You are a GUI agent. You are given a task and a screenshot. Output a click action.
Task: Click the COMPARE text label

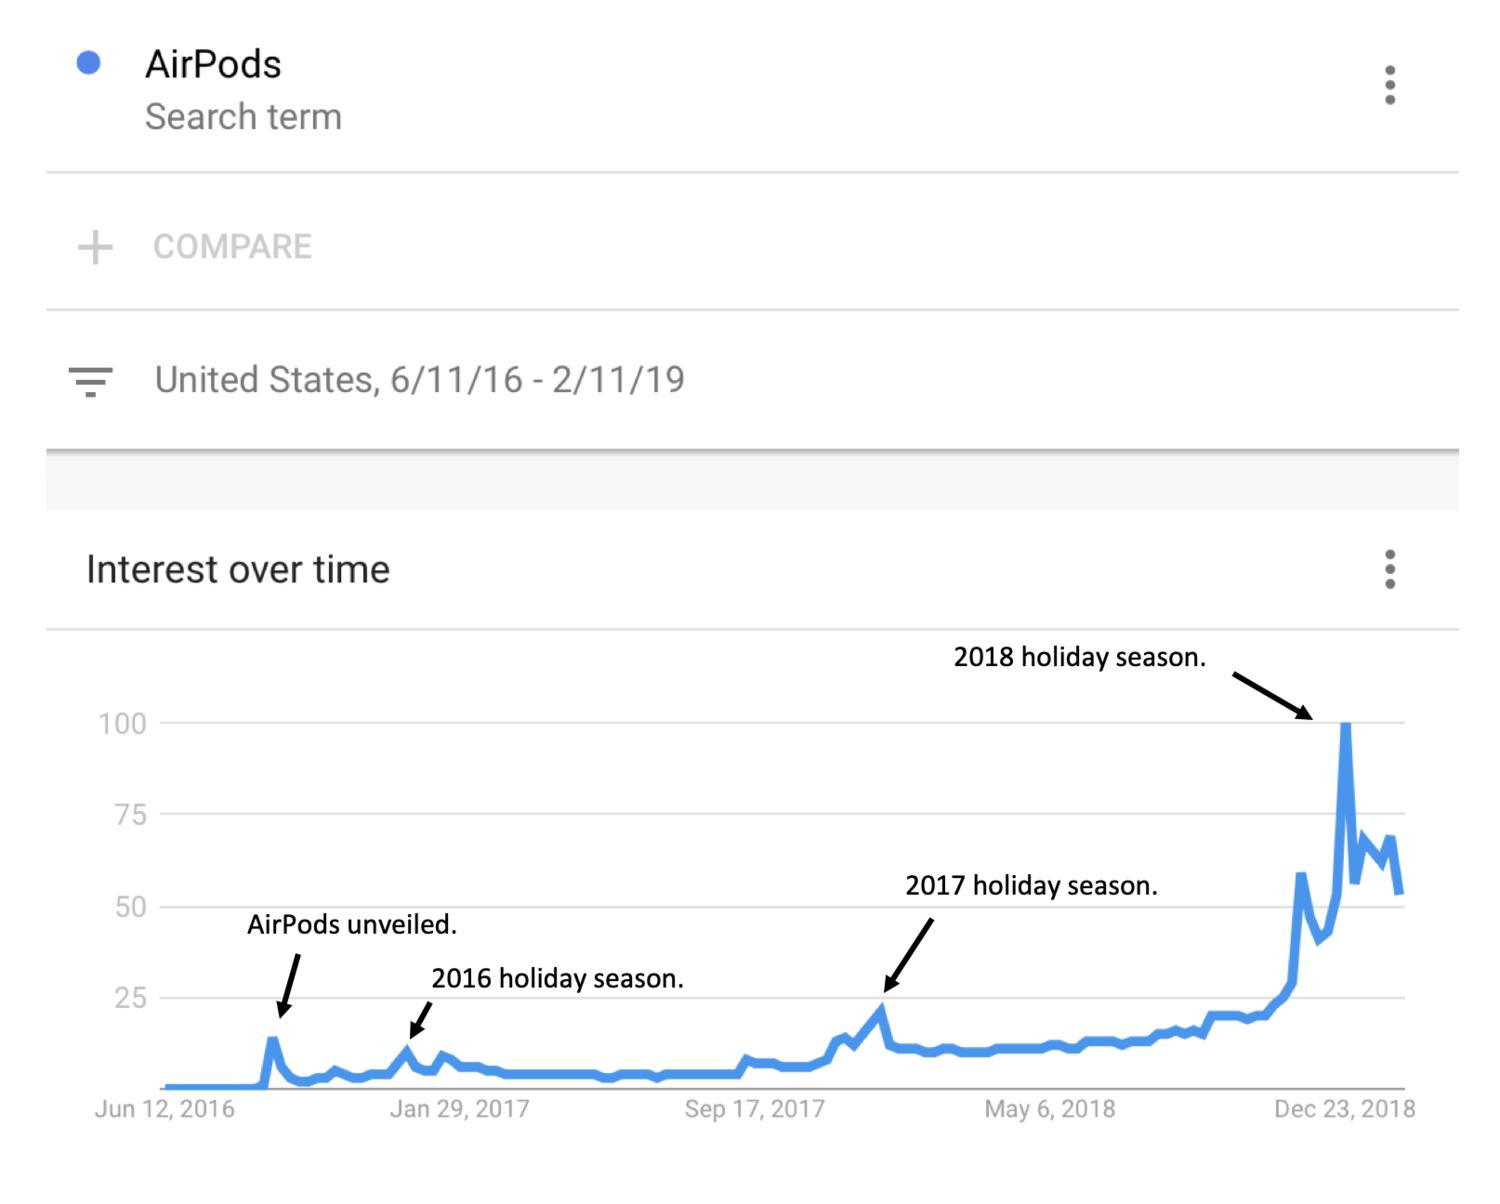pos(232,247)
